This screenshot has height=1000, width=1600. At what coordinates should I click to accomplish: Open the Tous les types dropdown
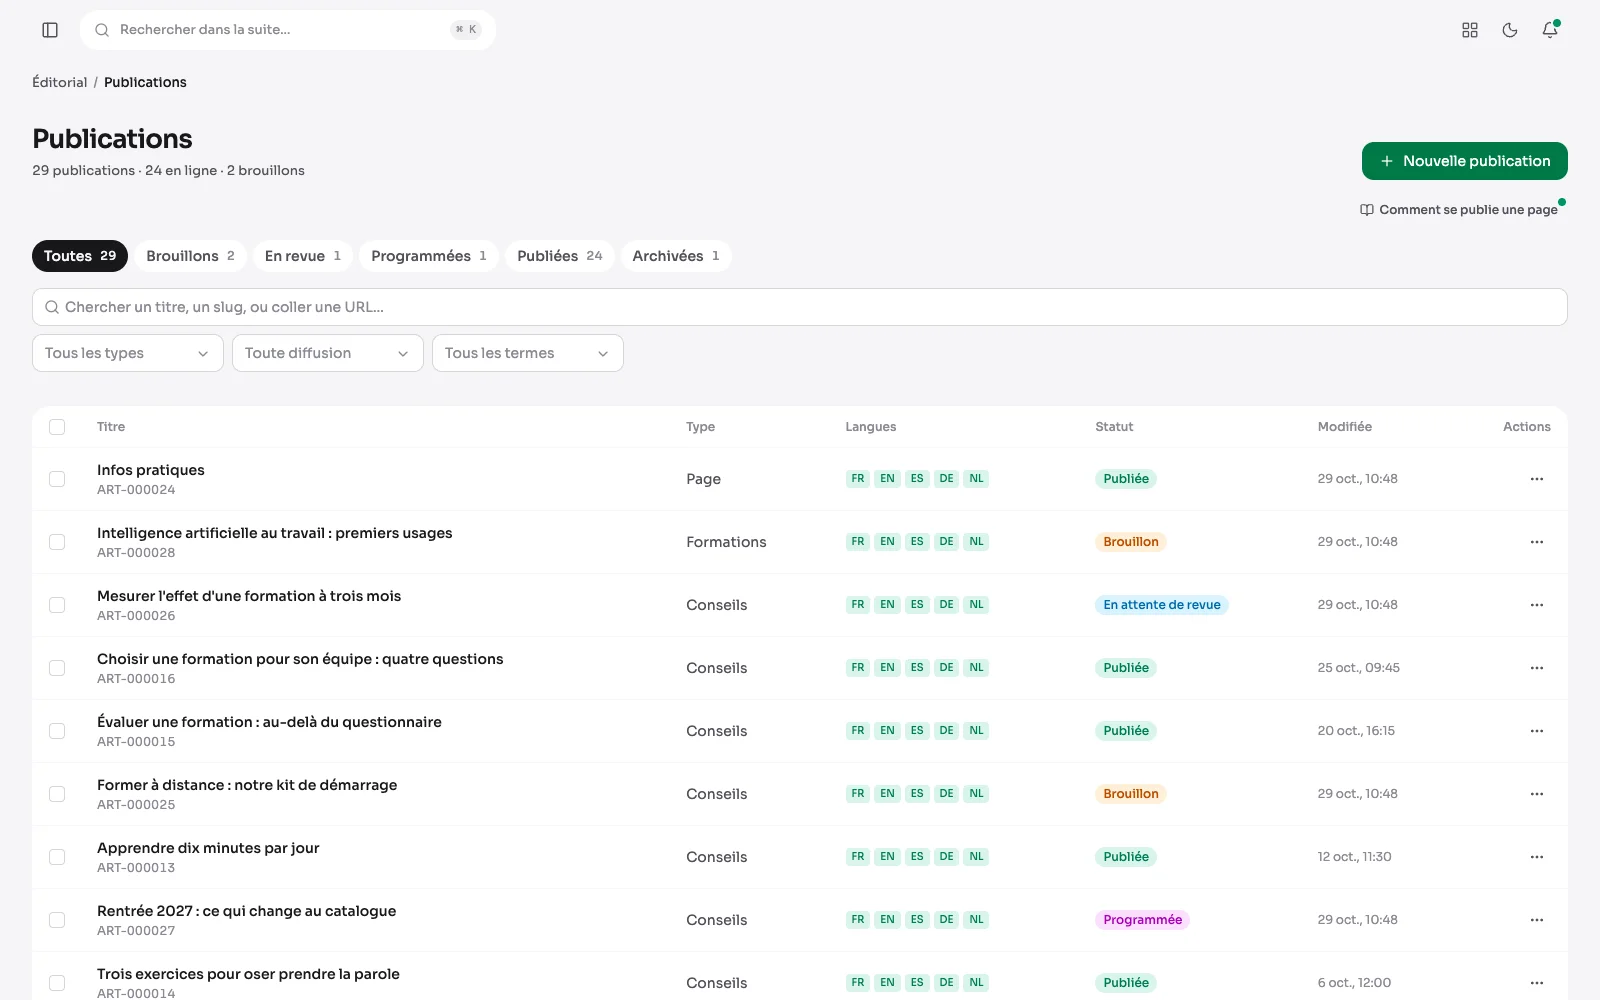(128, 353)
